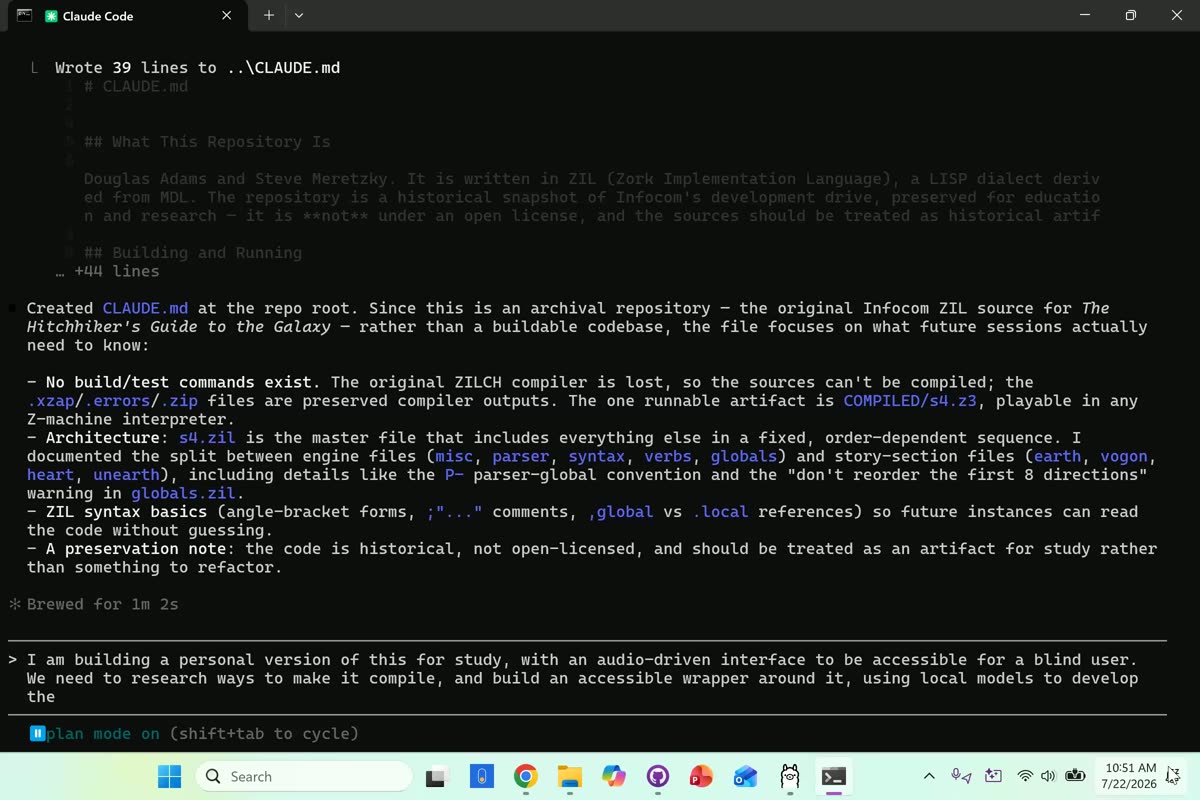Click the Claude icon on the tab

[52, 16]
